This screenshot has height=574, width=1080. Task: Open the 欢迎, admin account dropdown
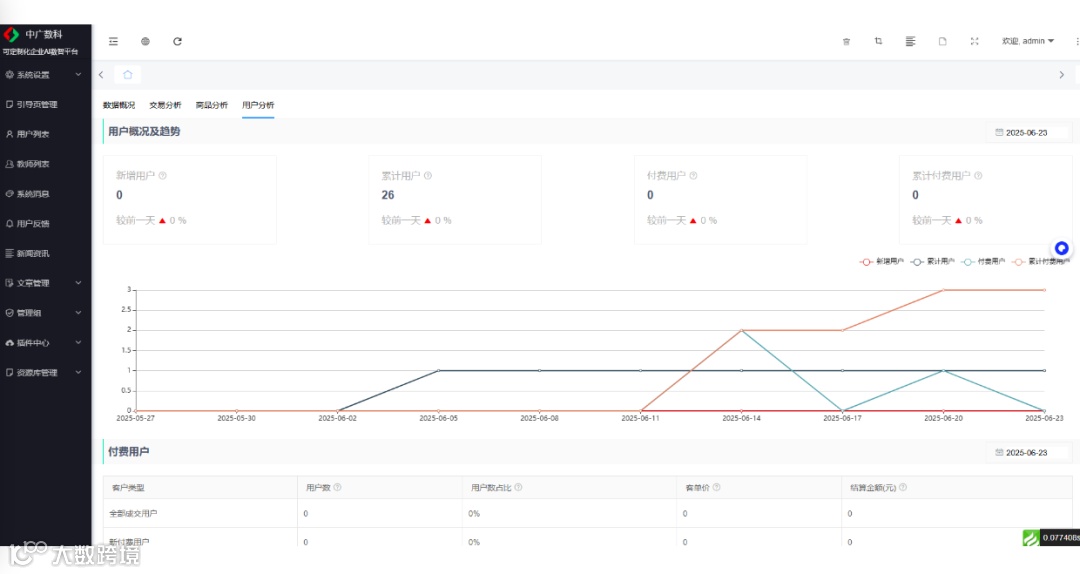(x=1028, y=41)
